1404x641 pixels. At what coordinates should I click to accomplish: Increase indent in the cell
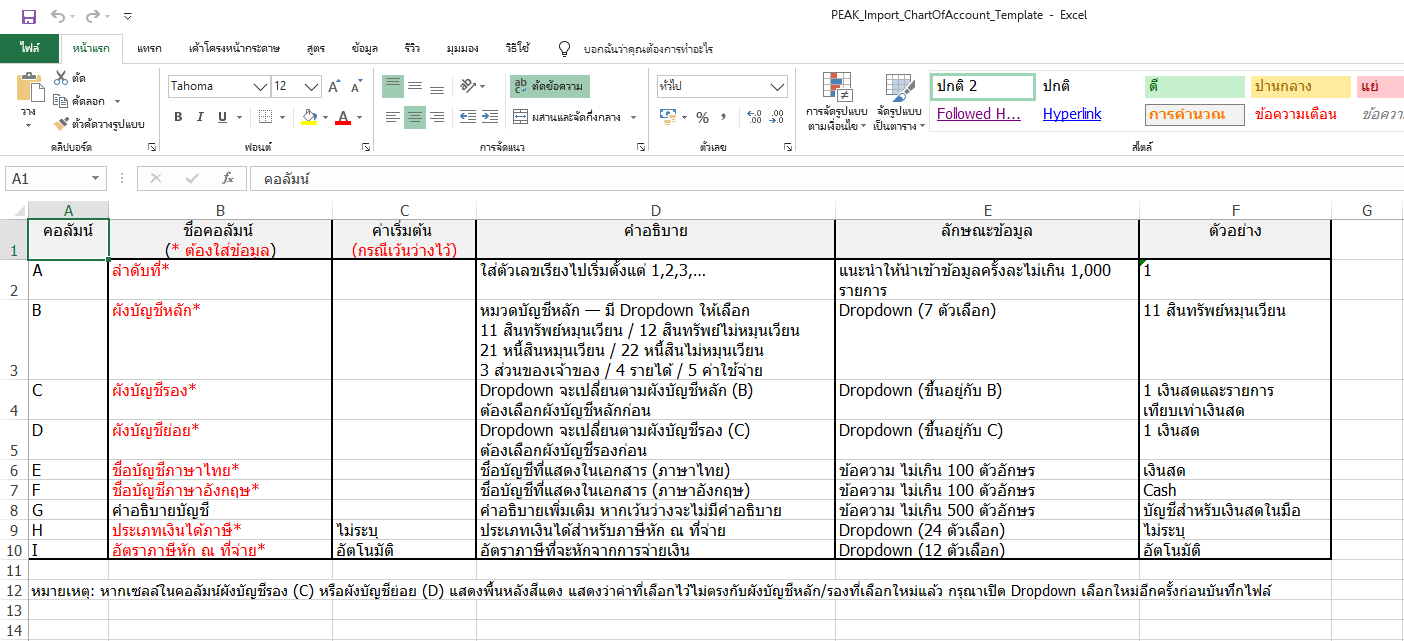(489, 117)
